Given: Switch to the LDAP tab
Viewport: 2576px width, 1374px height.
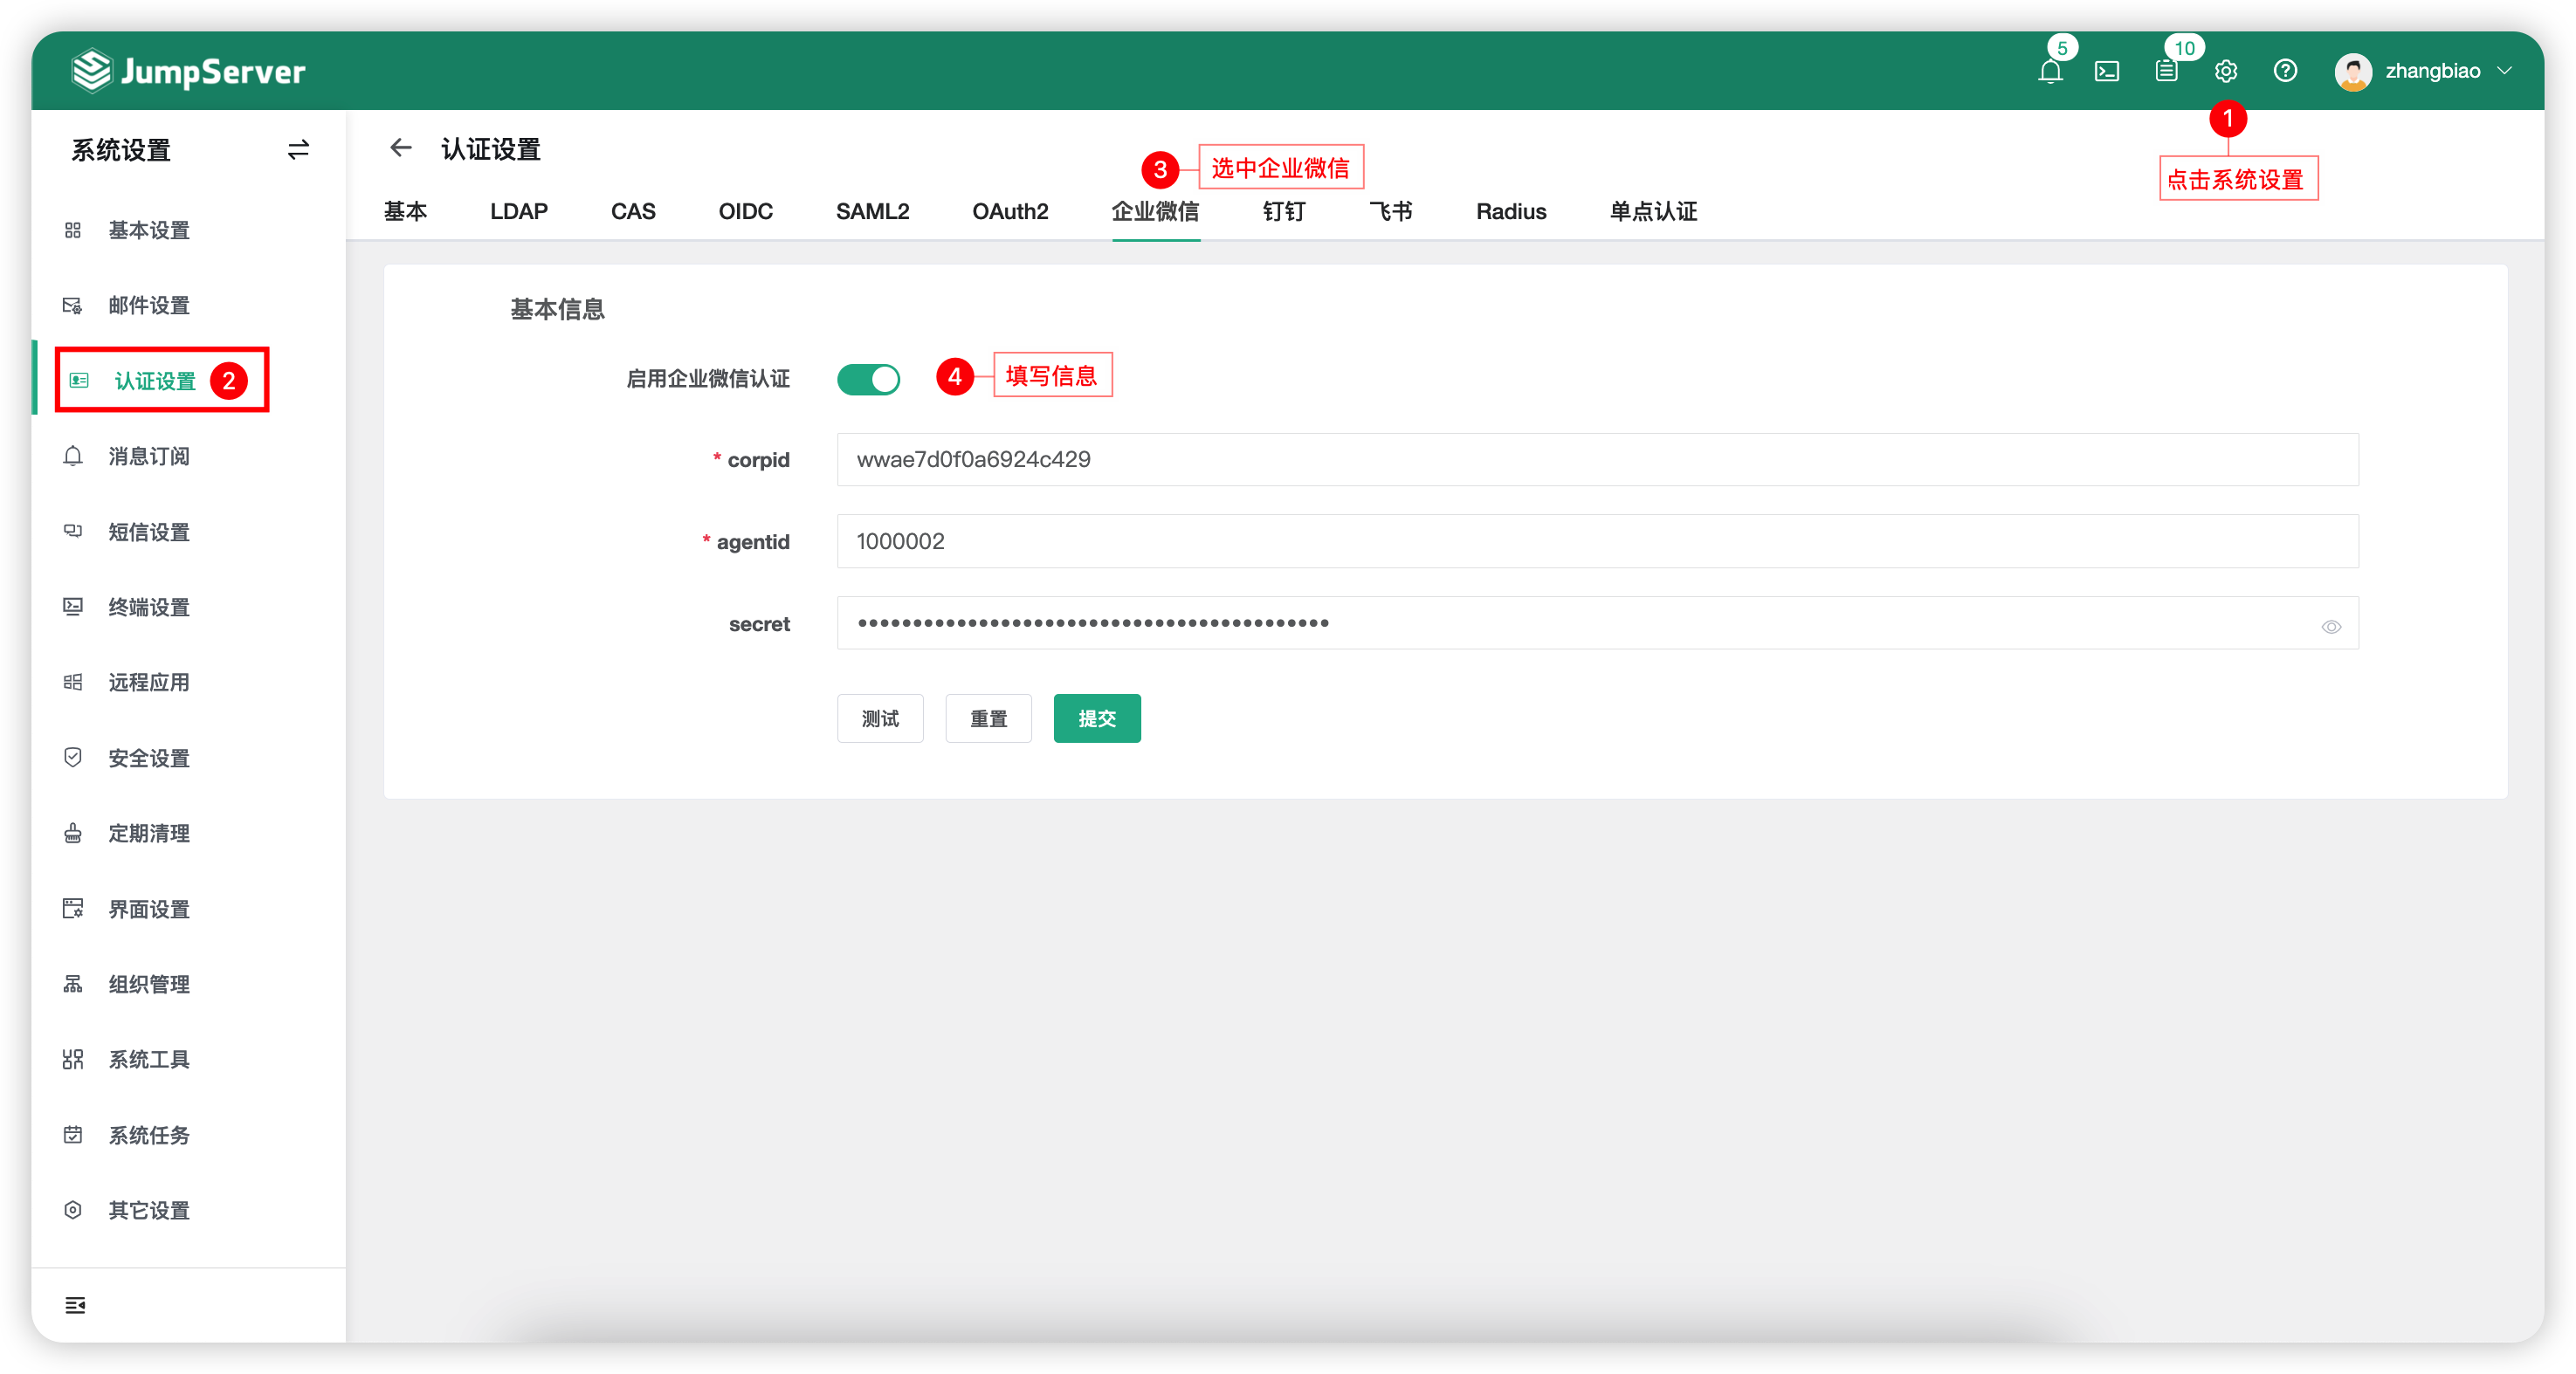Looking at the screenshot, I should point(519,211).
